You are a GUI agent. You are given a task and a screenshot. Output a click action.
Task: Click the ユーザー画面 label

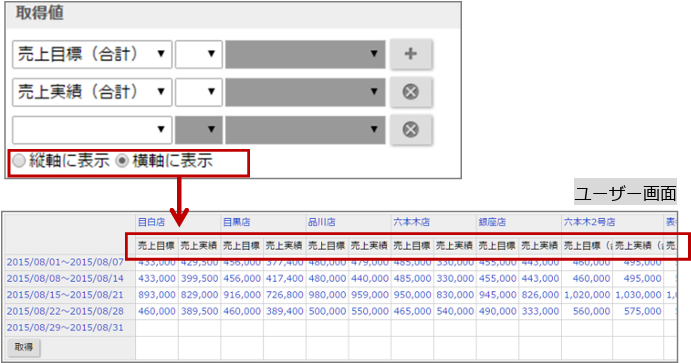625,192
